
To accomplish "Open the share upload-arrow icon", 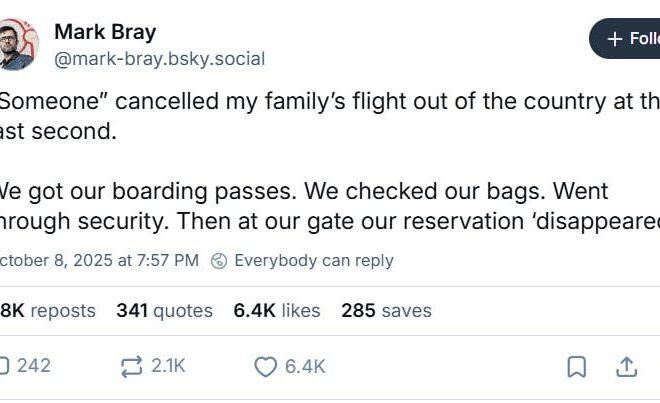I will [x=626, y=367].
